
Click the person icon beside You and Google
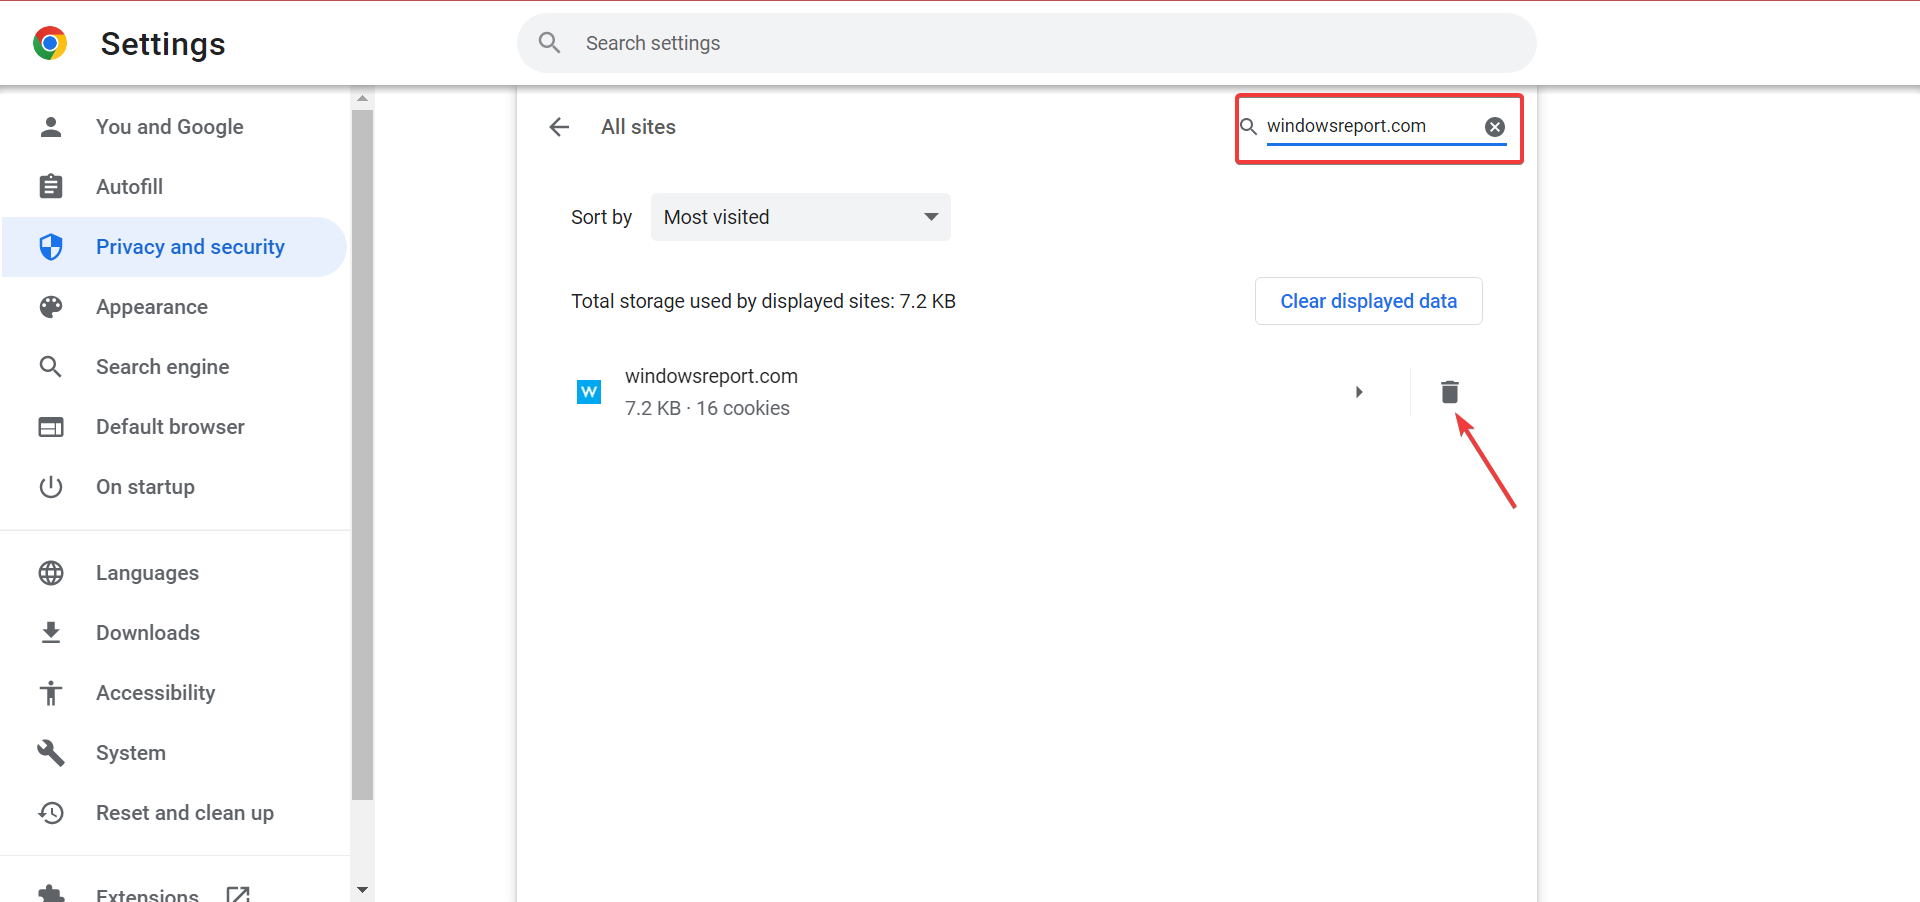(51, 127)
